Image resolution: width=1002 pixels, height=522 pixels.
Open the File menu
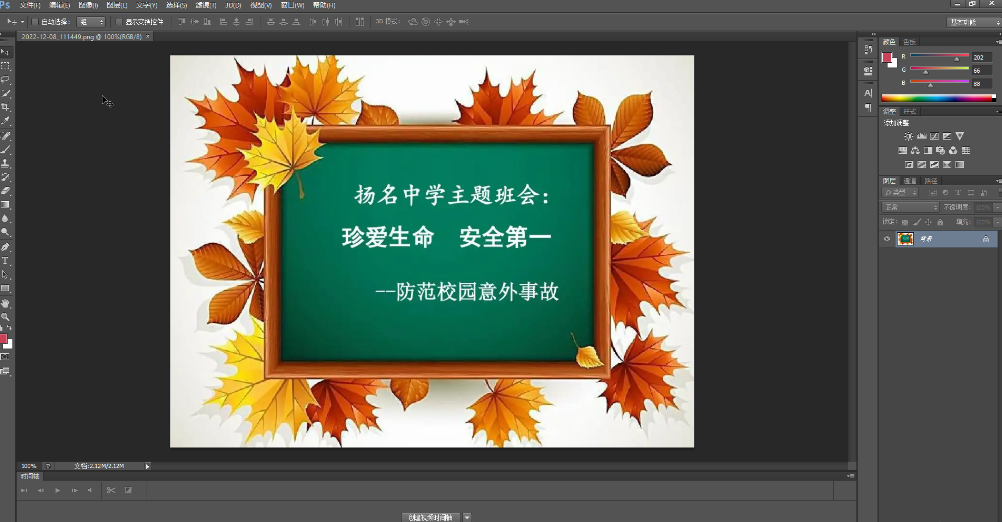[29, 5]
